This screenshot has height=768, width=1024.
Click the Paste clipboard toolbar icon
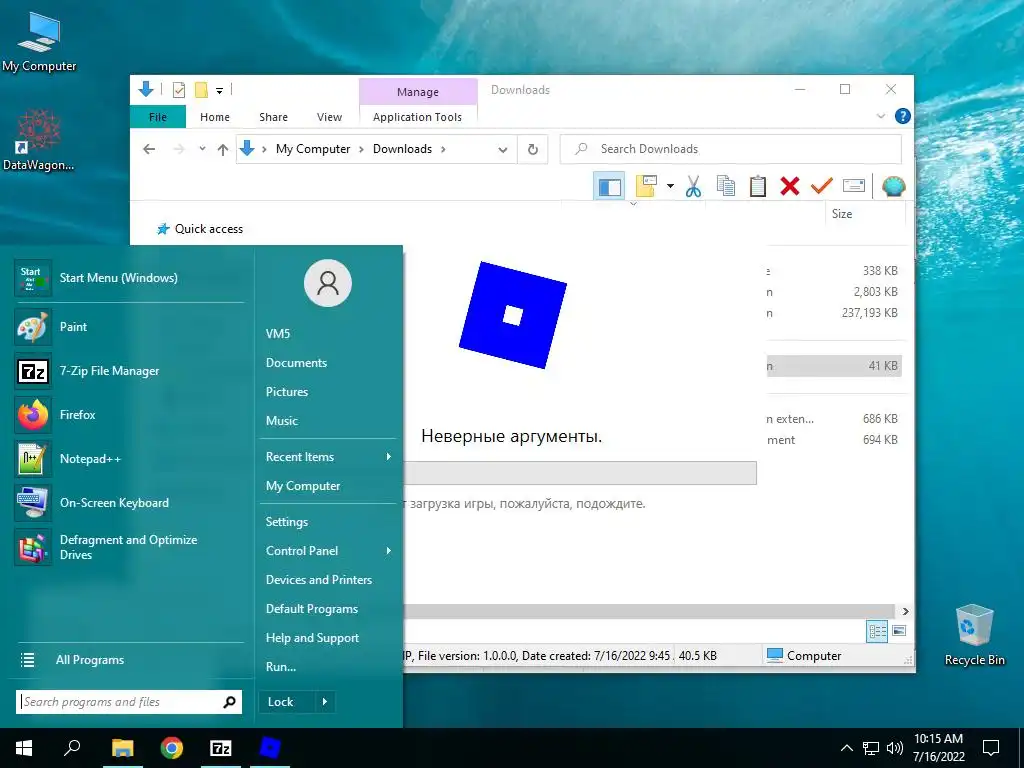(x=758, y=187)
